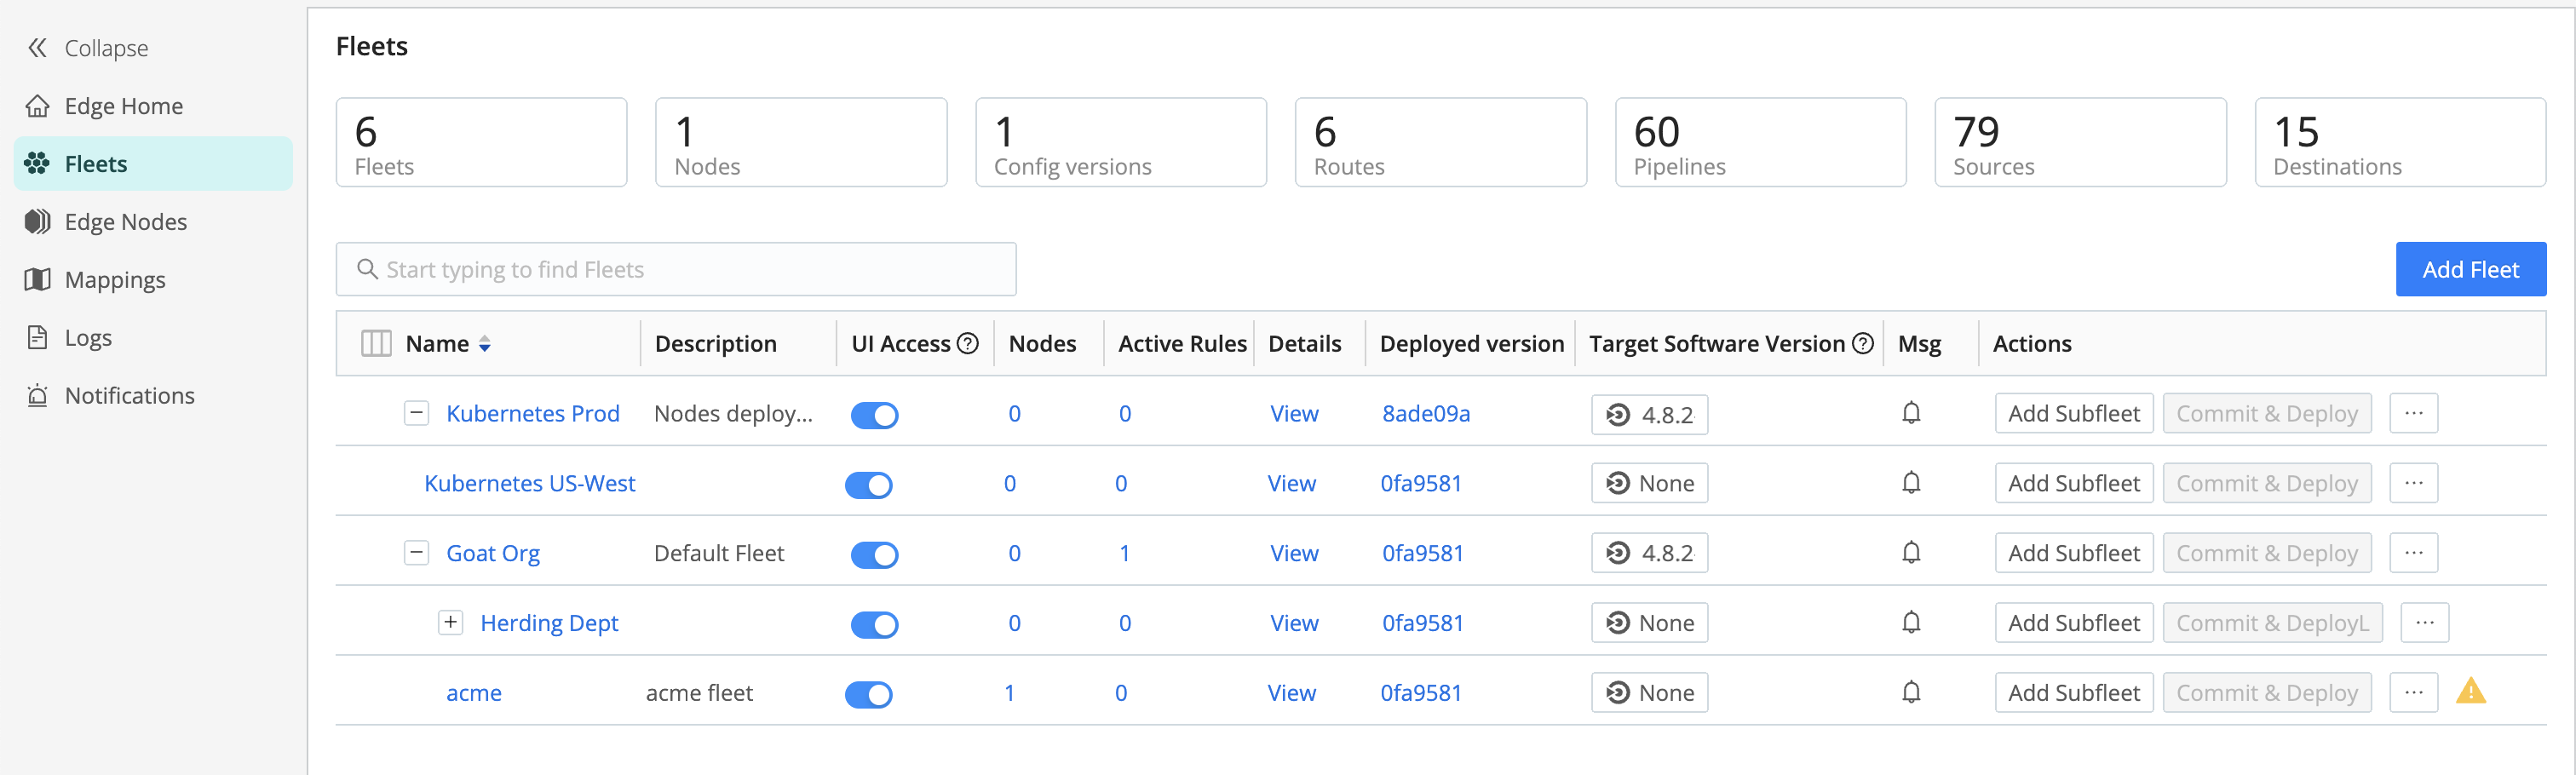Disable UI Access for Goat Org
The width and height of the screenshot is (2576, 775).
[x=874, y=555]
